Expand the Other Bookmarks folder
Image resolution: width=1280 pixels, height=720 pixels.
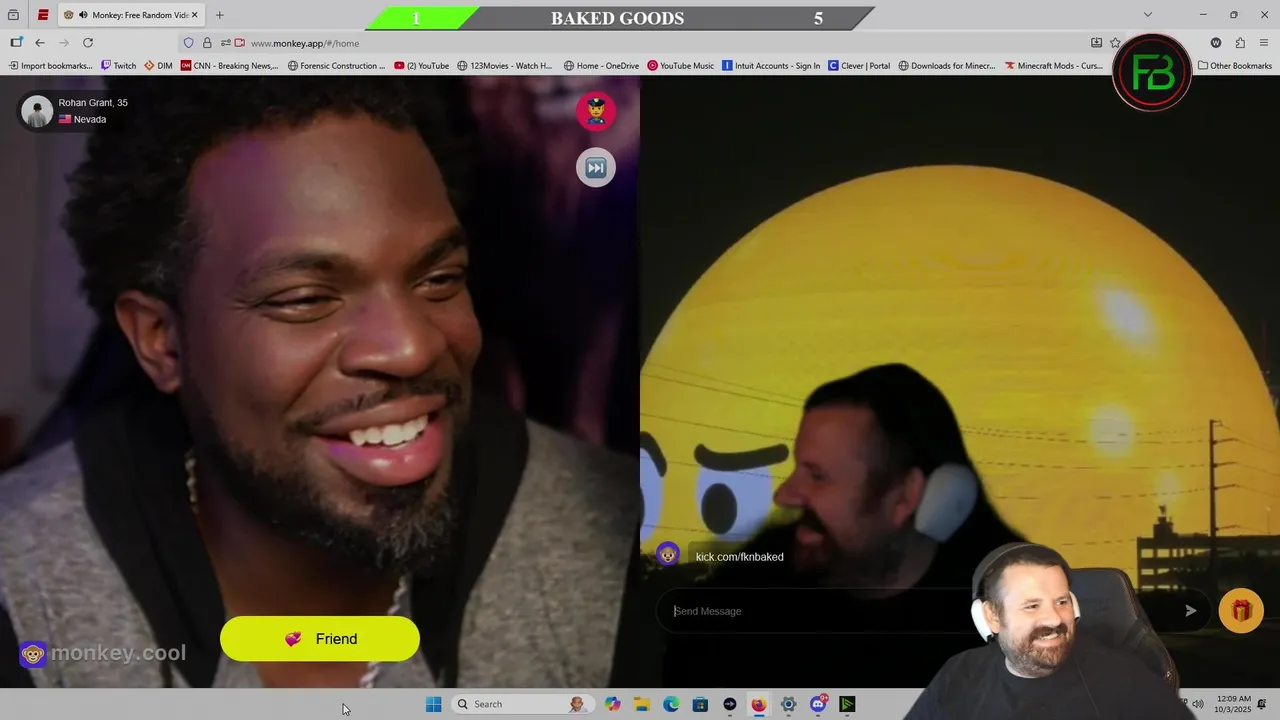pyautogui.click(x=1234, y=66)
